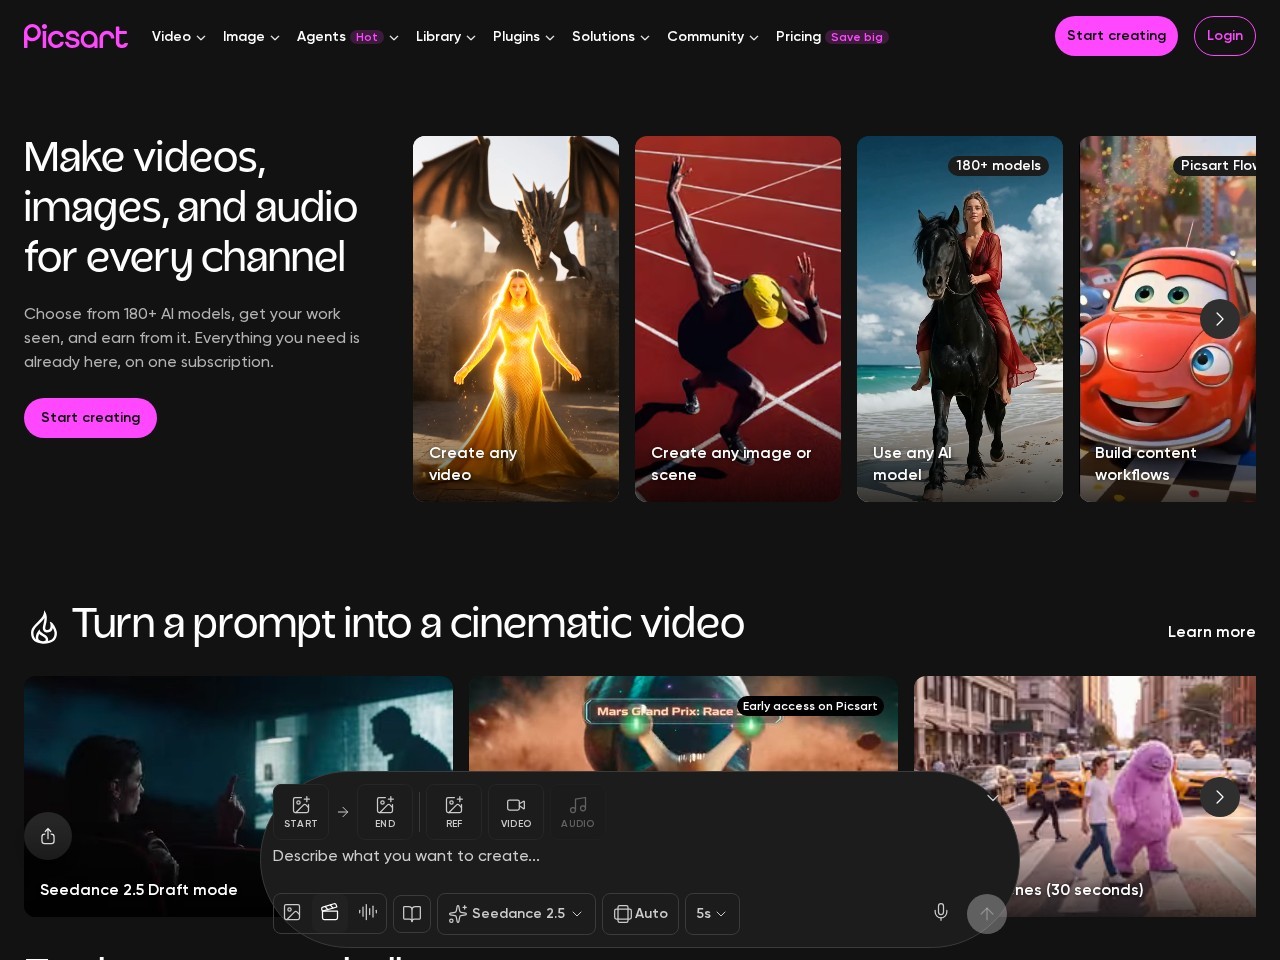Image resolution: width=1280 pixels, height=960 pixels.
Task: Add an END frame image
Action: (385, 812)
